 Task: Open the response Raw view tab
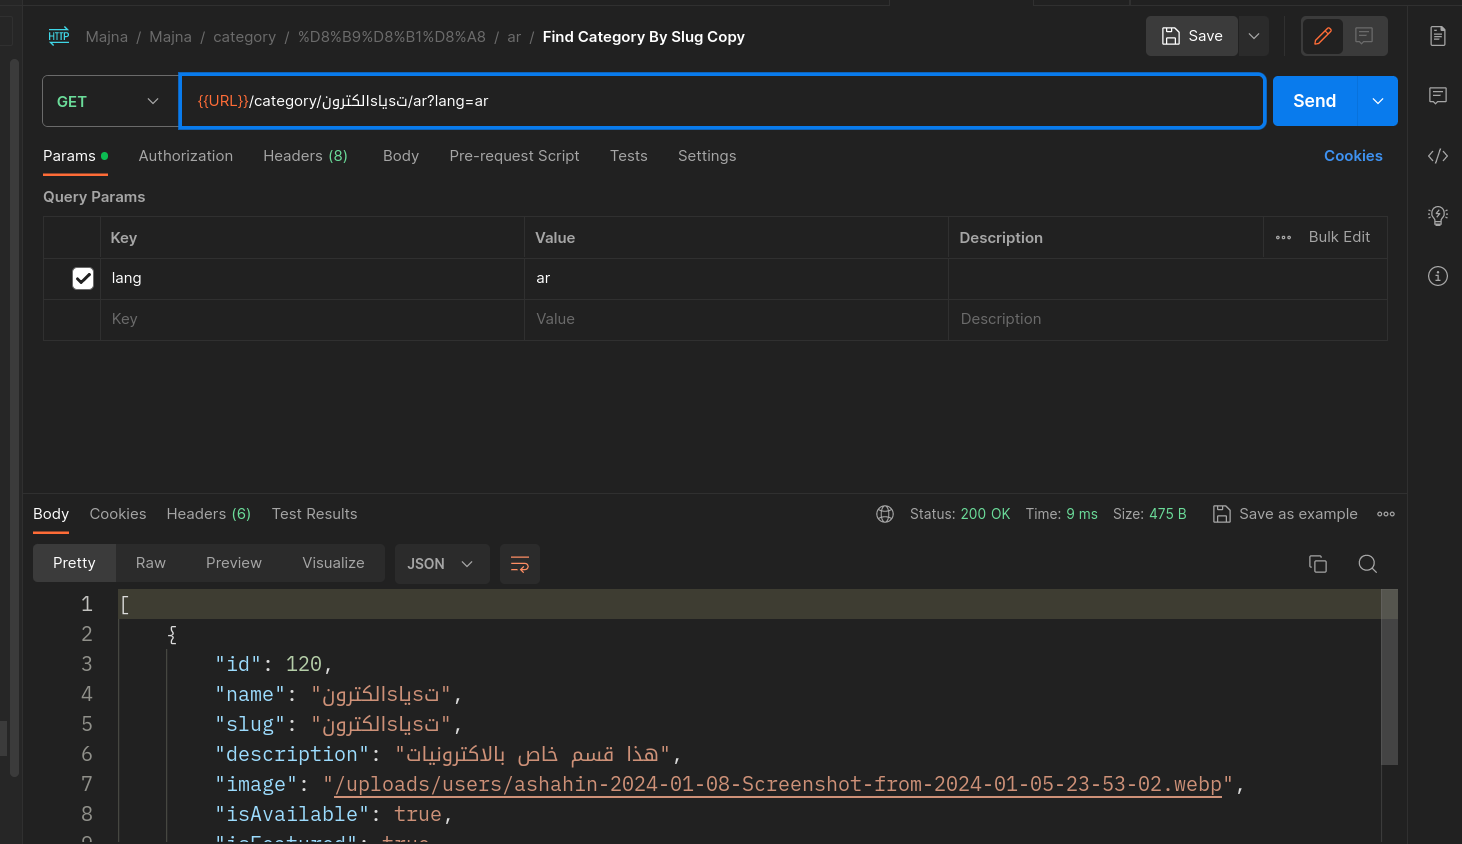pos(150,563)
